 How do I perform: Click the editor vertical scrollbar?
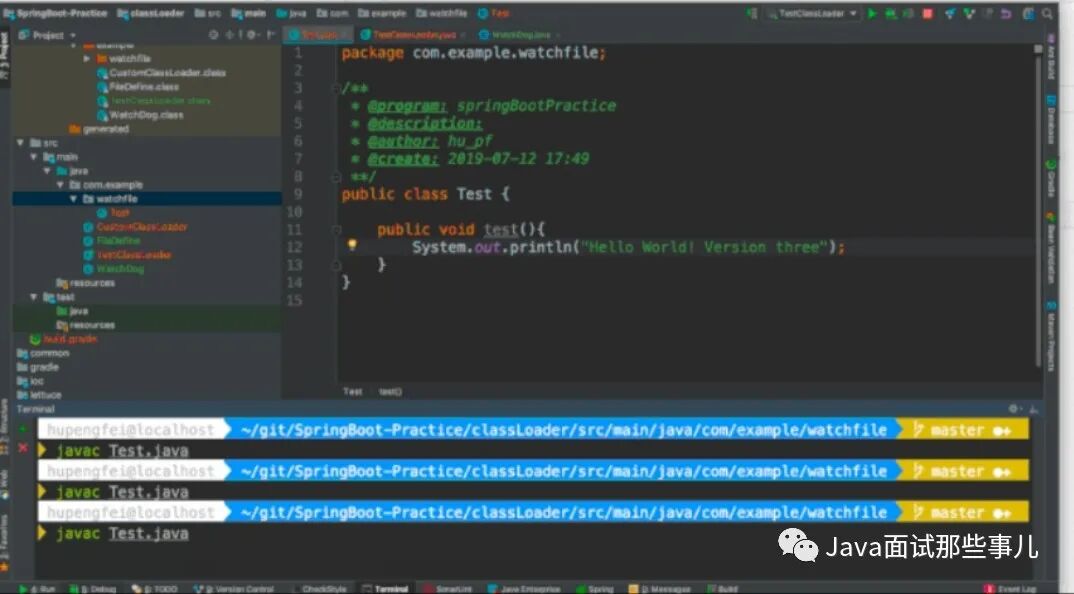point(1038,212)
